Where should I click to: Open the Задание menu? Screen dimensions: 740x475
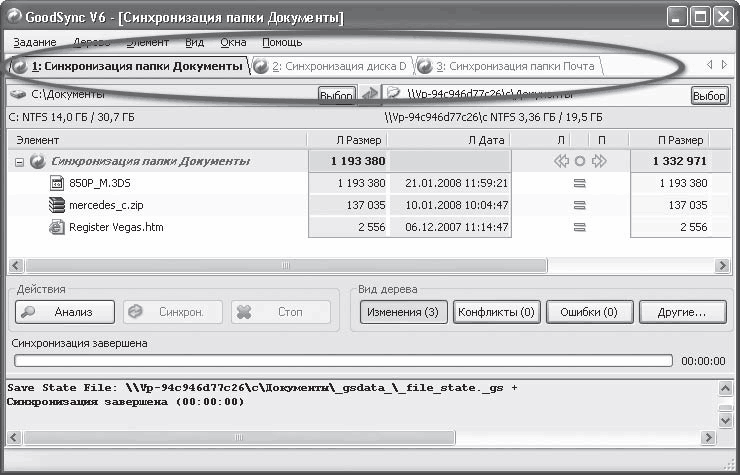click(x=35, y=42)
